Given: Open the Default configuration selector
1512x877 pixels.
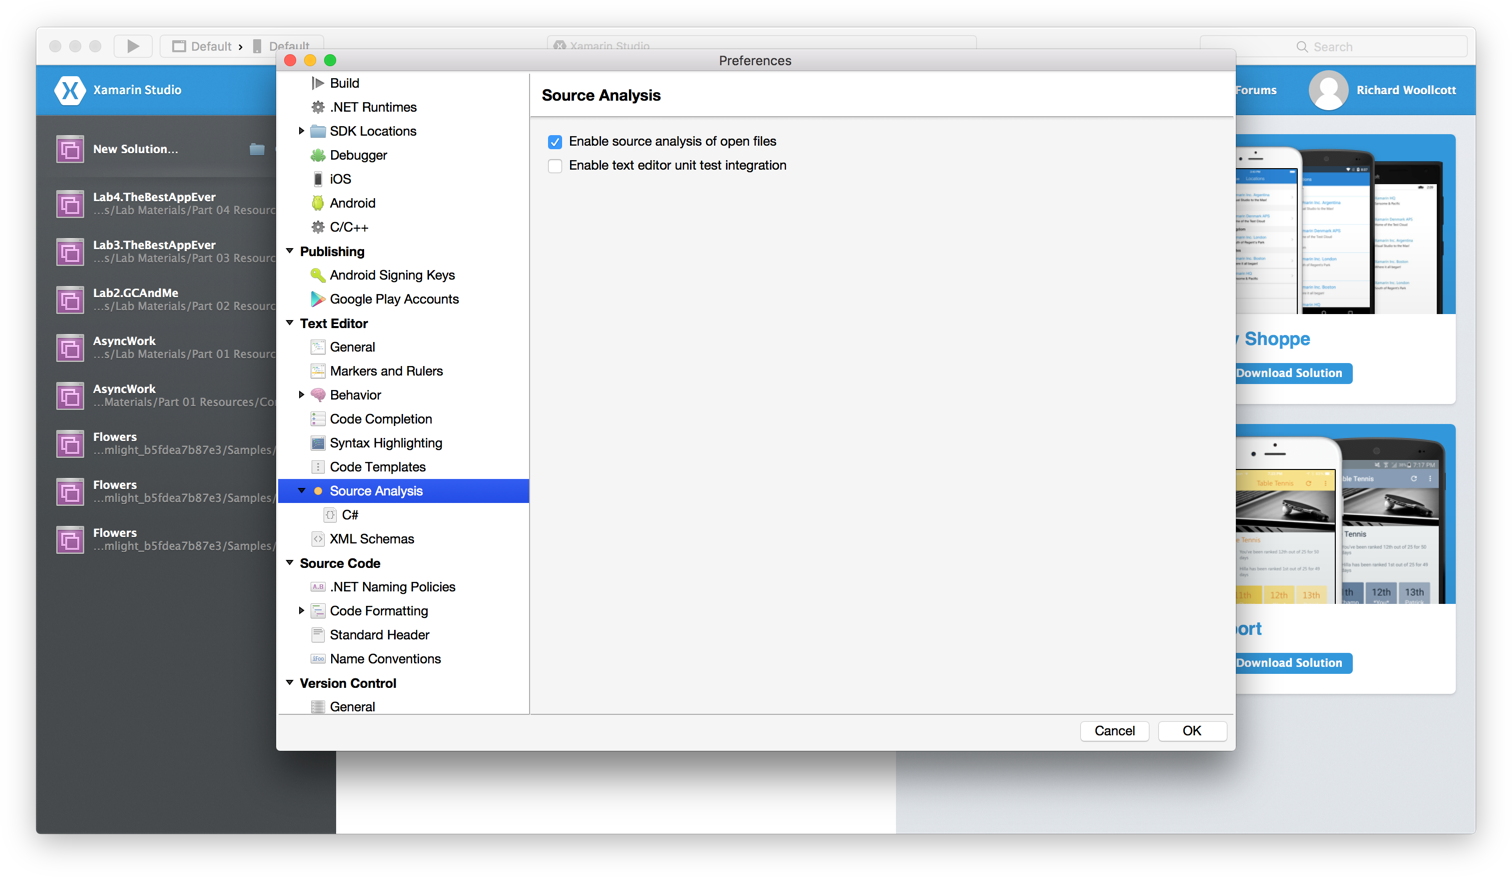Looking at the screenshot, I should [x=202, y=46].
